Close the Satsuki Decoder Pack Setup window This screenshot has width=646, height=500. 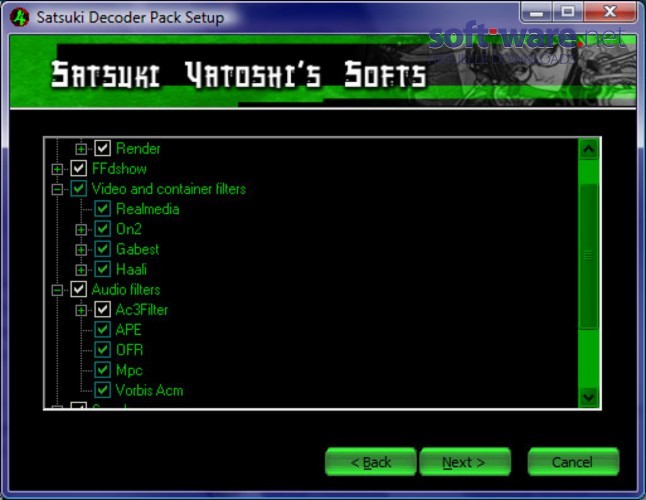click(609, 12)
